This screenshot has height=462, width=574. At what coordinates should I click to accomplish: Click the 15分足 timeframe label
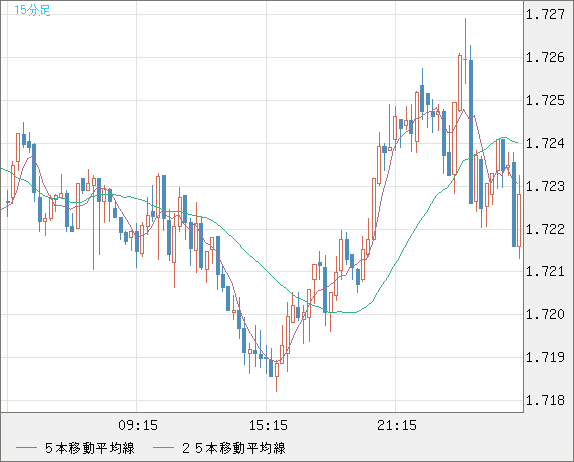[x=32, y=10]
